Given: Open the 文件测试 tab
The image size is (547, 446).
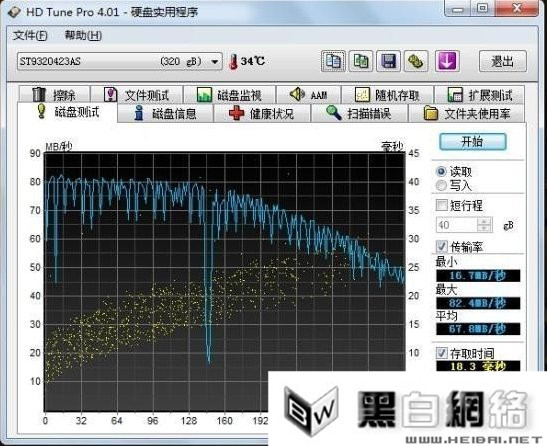Looking at the screenshot, I should [137, 95].
